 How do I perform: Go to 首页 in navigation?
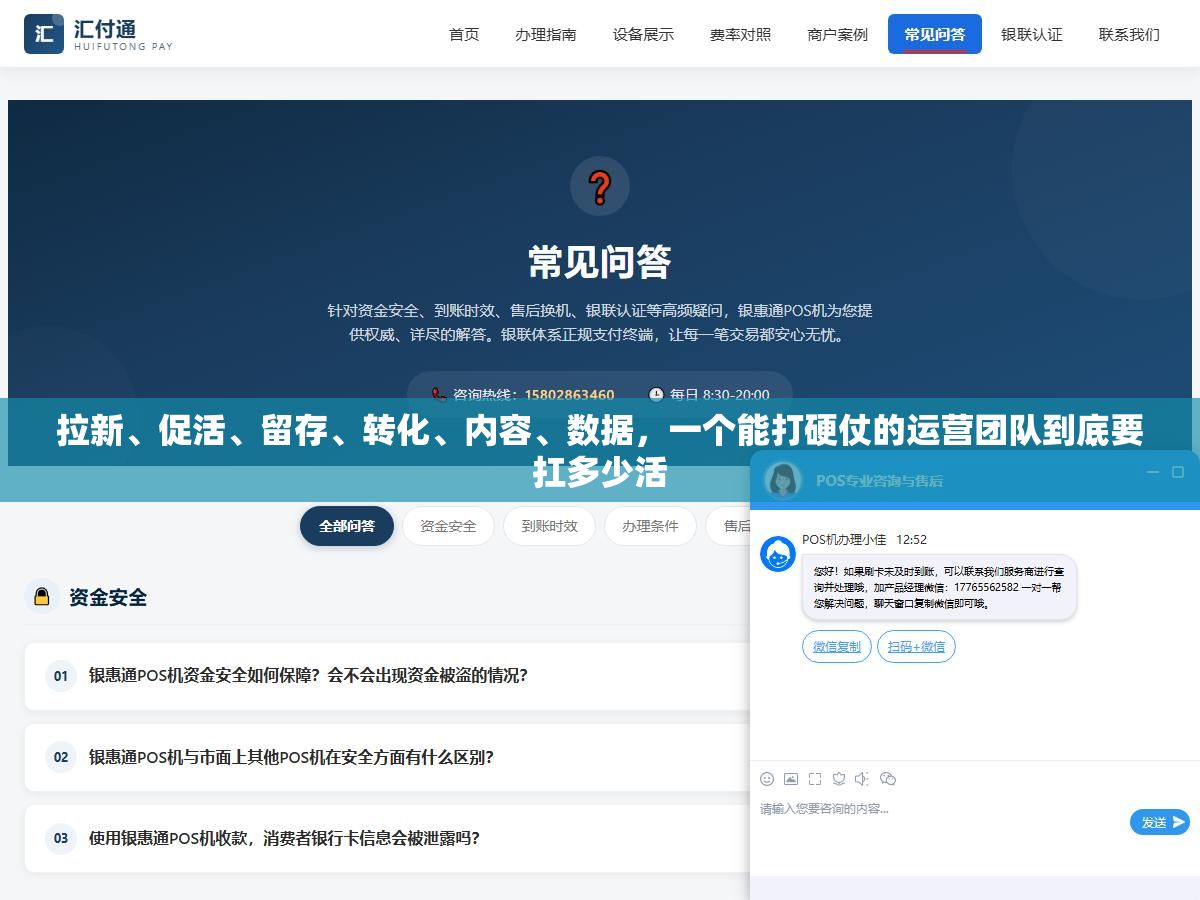[x=464, y=34]
